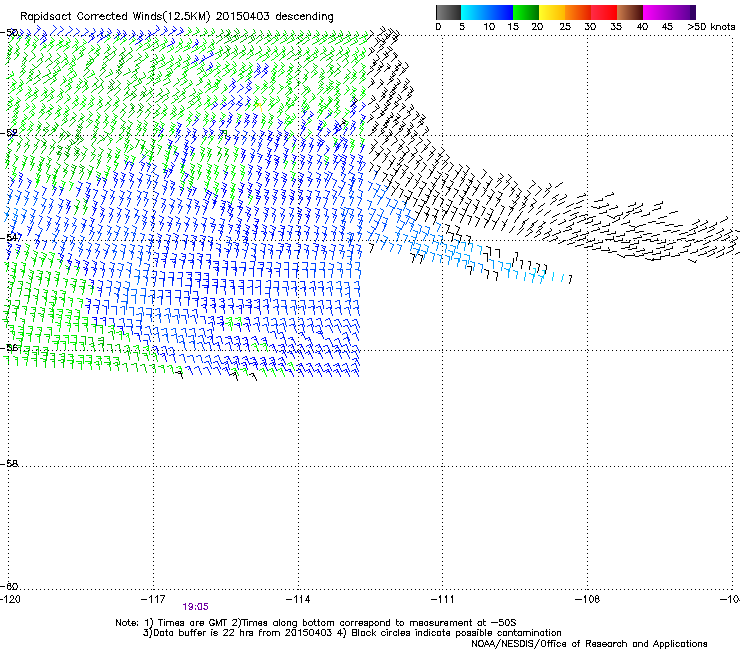Click the green 15-20 knots color segment
This screenshot has width=740, height=650.
coord(526,12)
